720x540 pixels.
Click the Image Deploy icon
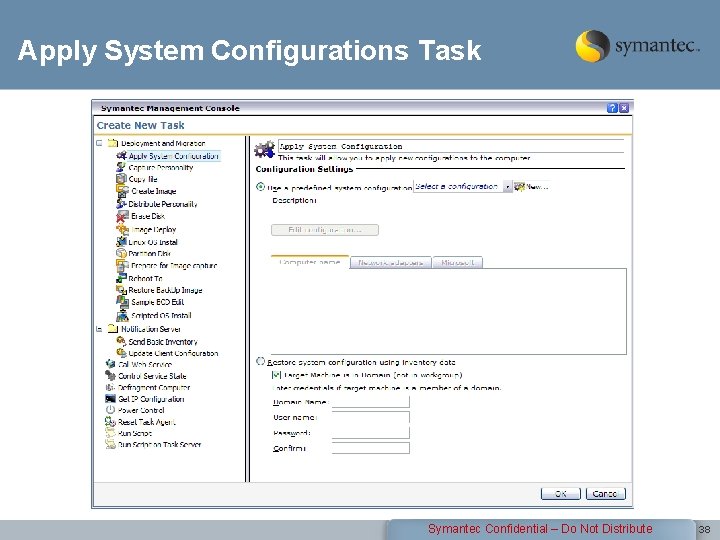(x=122, y=229)
